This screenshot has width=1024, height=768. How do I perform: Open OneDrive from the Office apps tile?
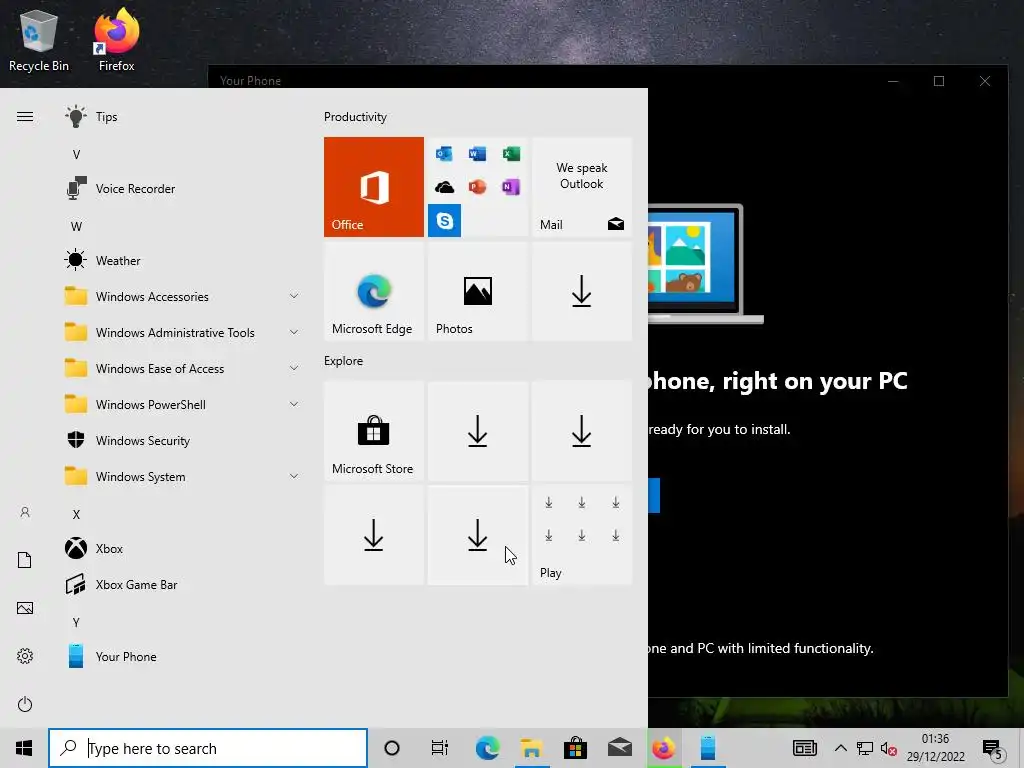(444, 187)
